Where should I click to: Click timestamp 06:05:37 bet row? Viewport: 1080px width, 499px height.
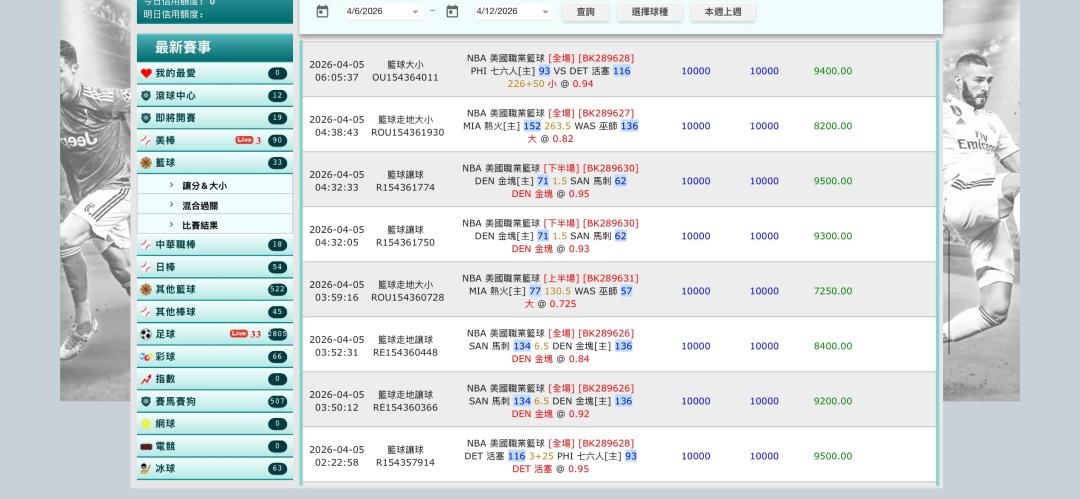pos(337,77)
